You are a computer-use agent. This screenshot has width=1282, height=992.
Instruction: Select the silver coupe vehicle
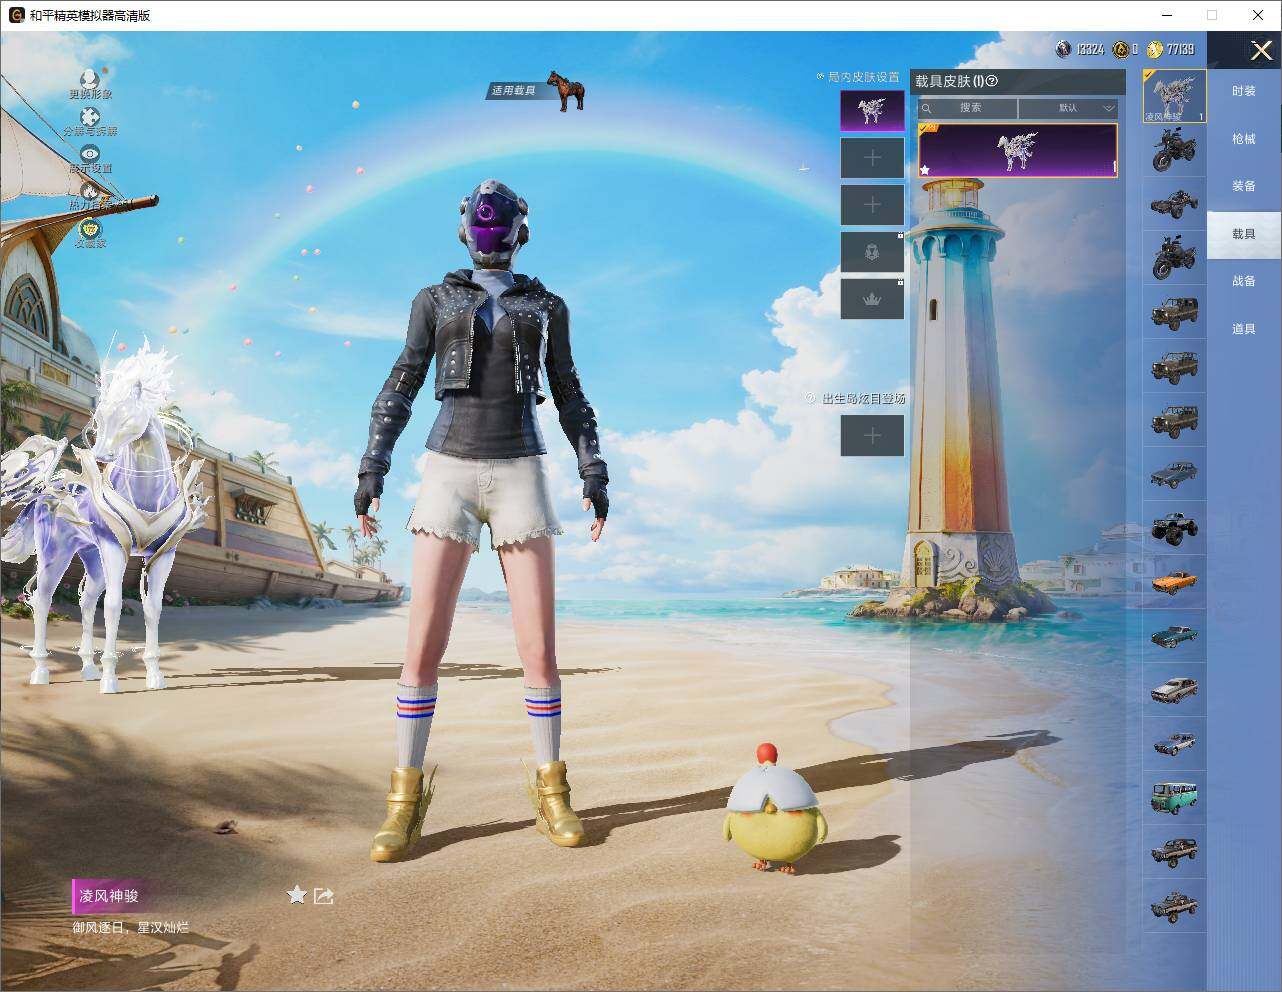click(1175, 689)
